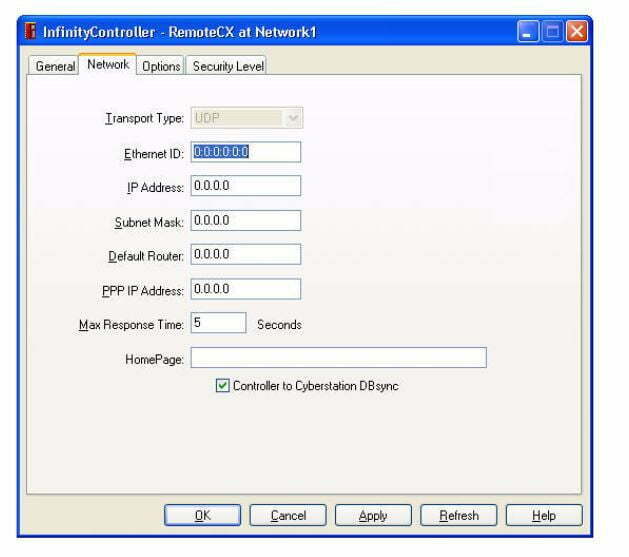The width and height of the screenshot is (629, 557).
Task: Click the IP Address field
Action: tap(246, 186)
